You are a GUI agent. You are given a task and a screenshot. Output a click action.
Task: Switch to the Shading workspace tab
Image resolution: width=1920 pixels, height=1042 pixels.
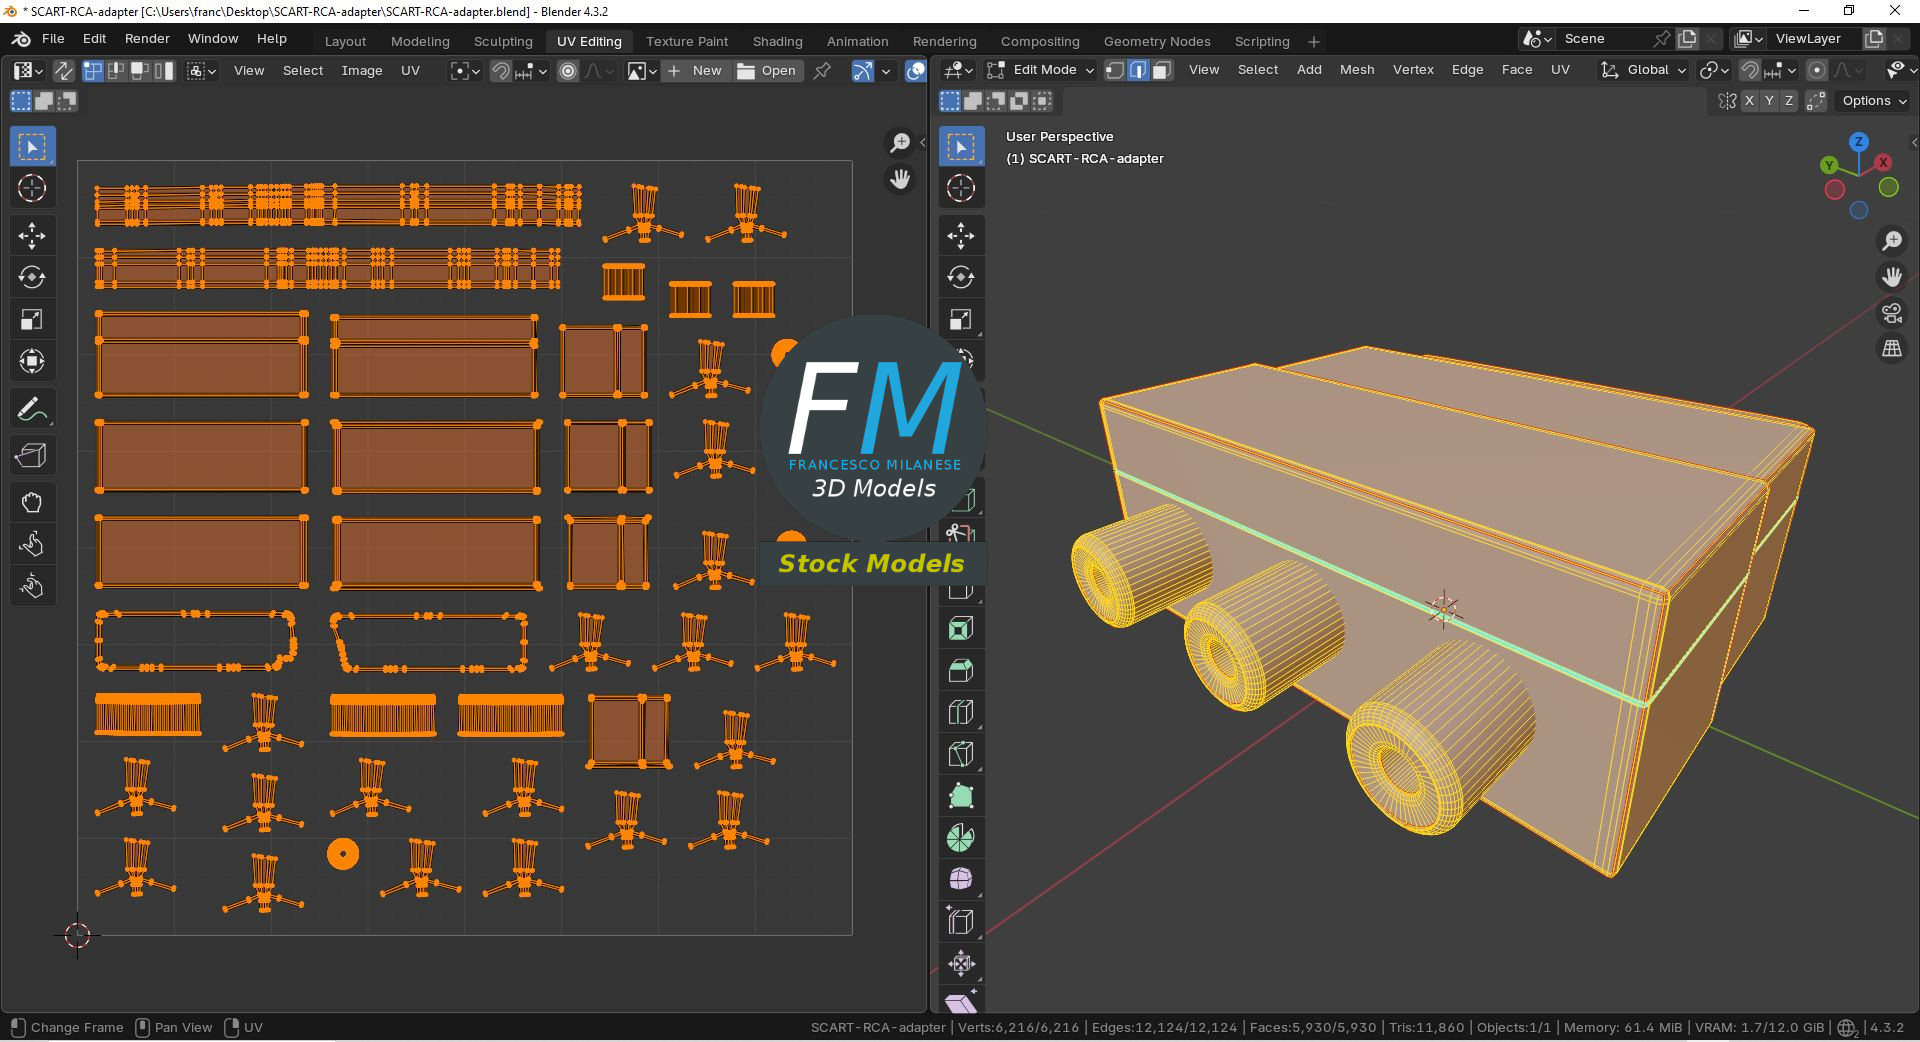pyautogui.click(x=777, y=41)
